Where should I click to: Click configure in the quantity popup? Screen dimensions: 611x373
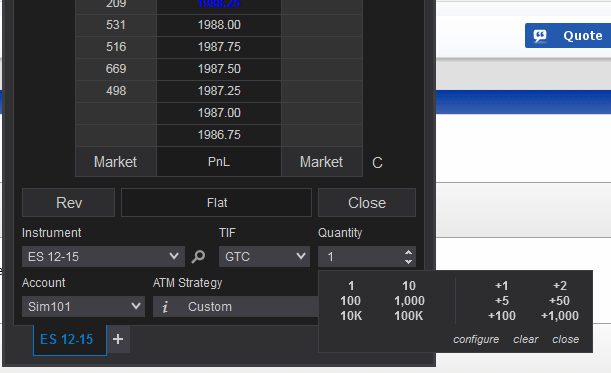476,339
